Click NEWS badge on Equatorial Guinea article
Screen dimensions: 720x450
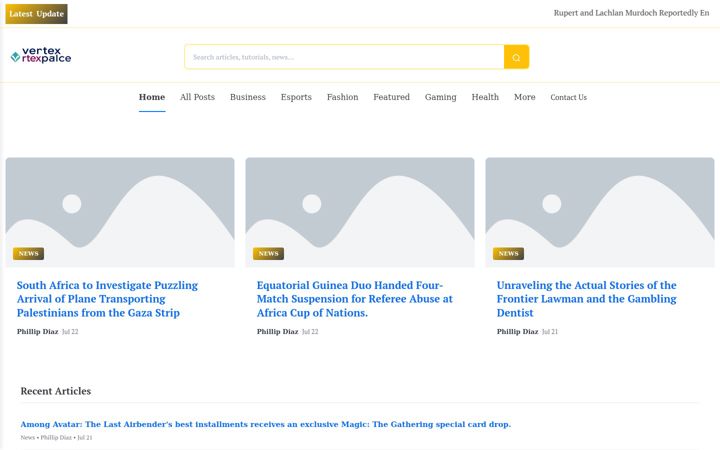tap(269, 253)
